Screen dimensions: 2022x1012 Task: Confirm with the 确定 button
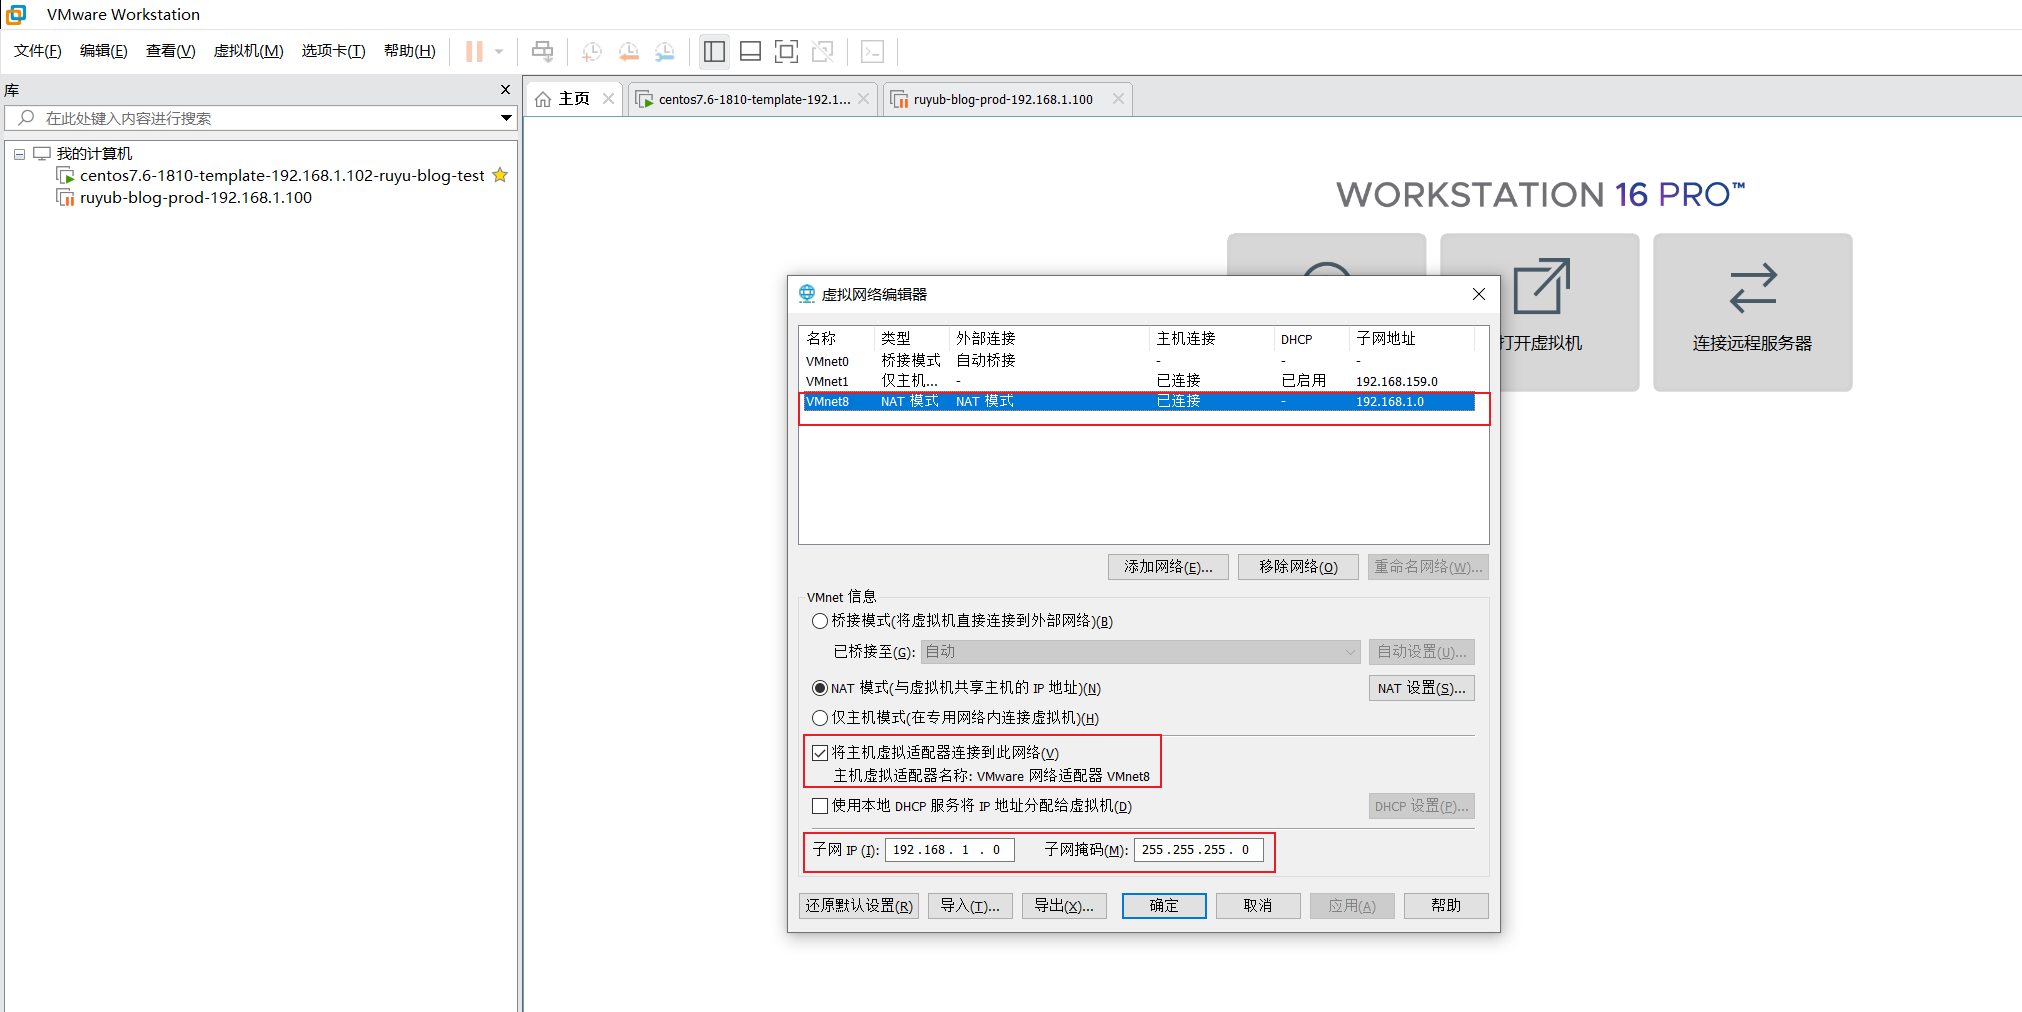(x=1164, y=906)
